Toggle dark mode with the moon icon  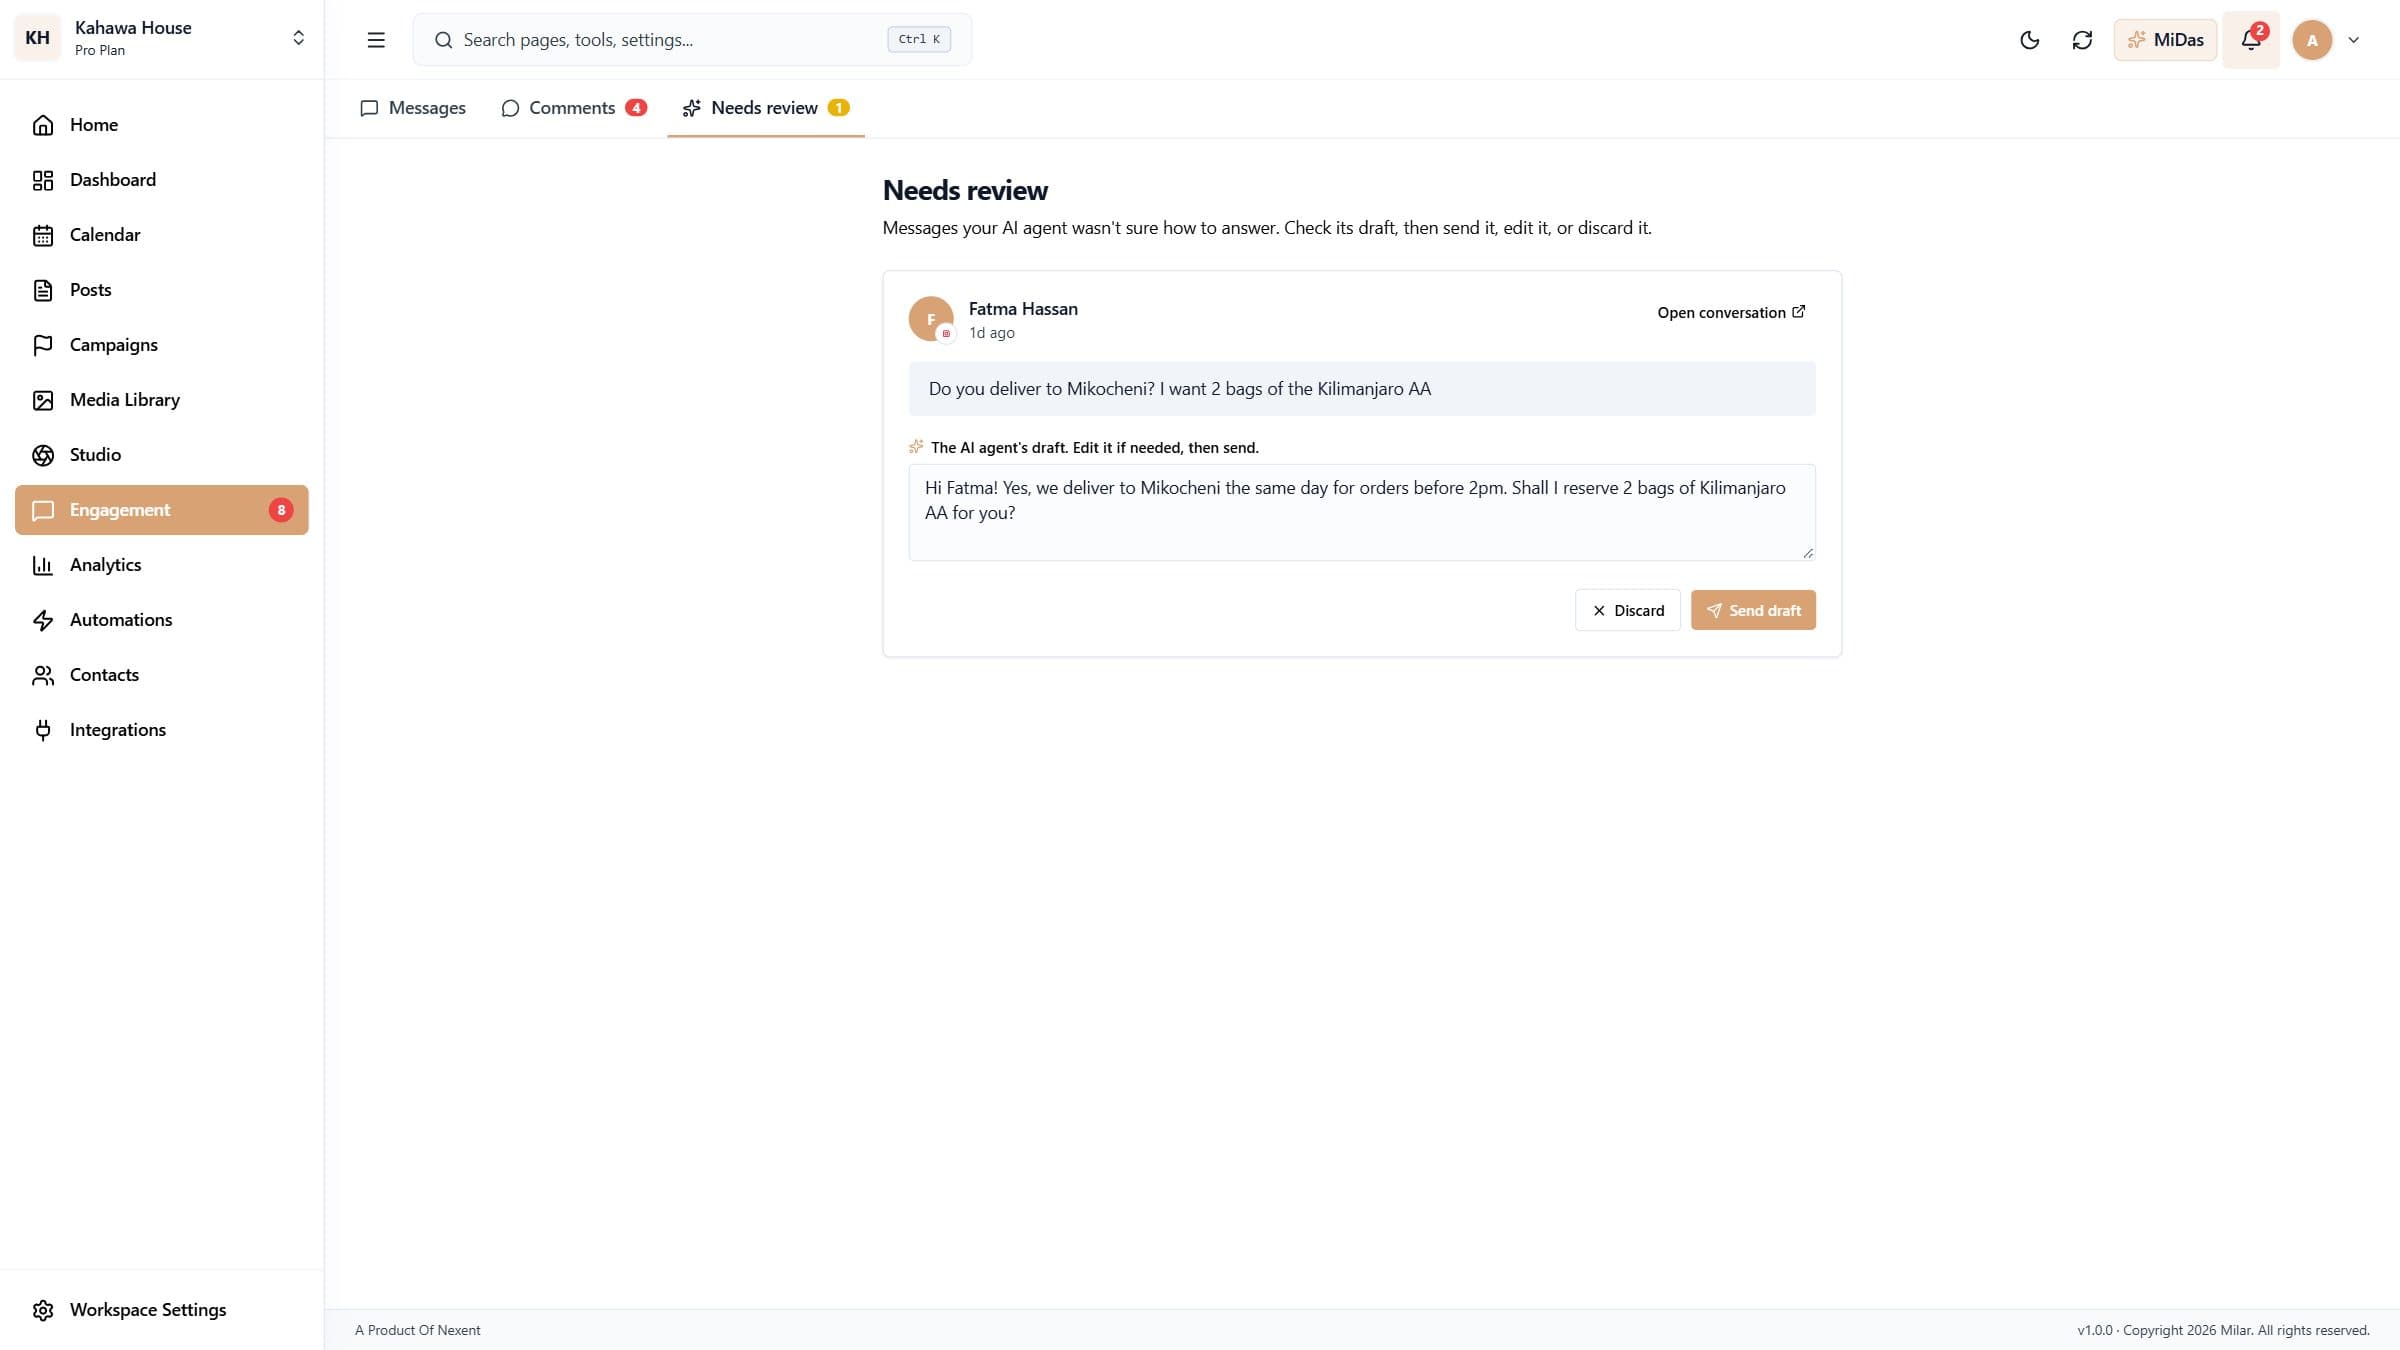[x=2030, y=40]
